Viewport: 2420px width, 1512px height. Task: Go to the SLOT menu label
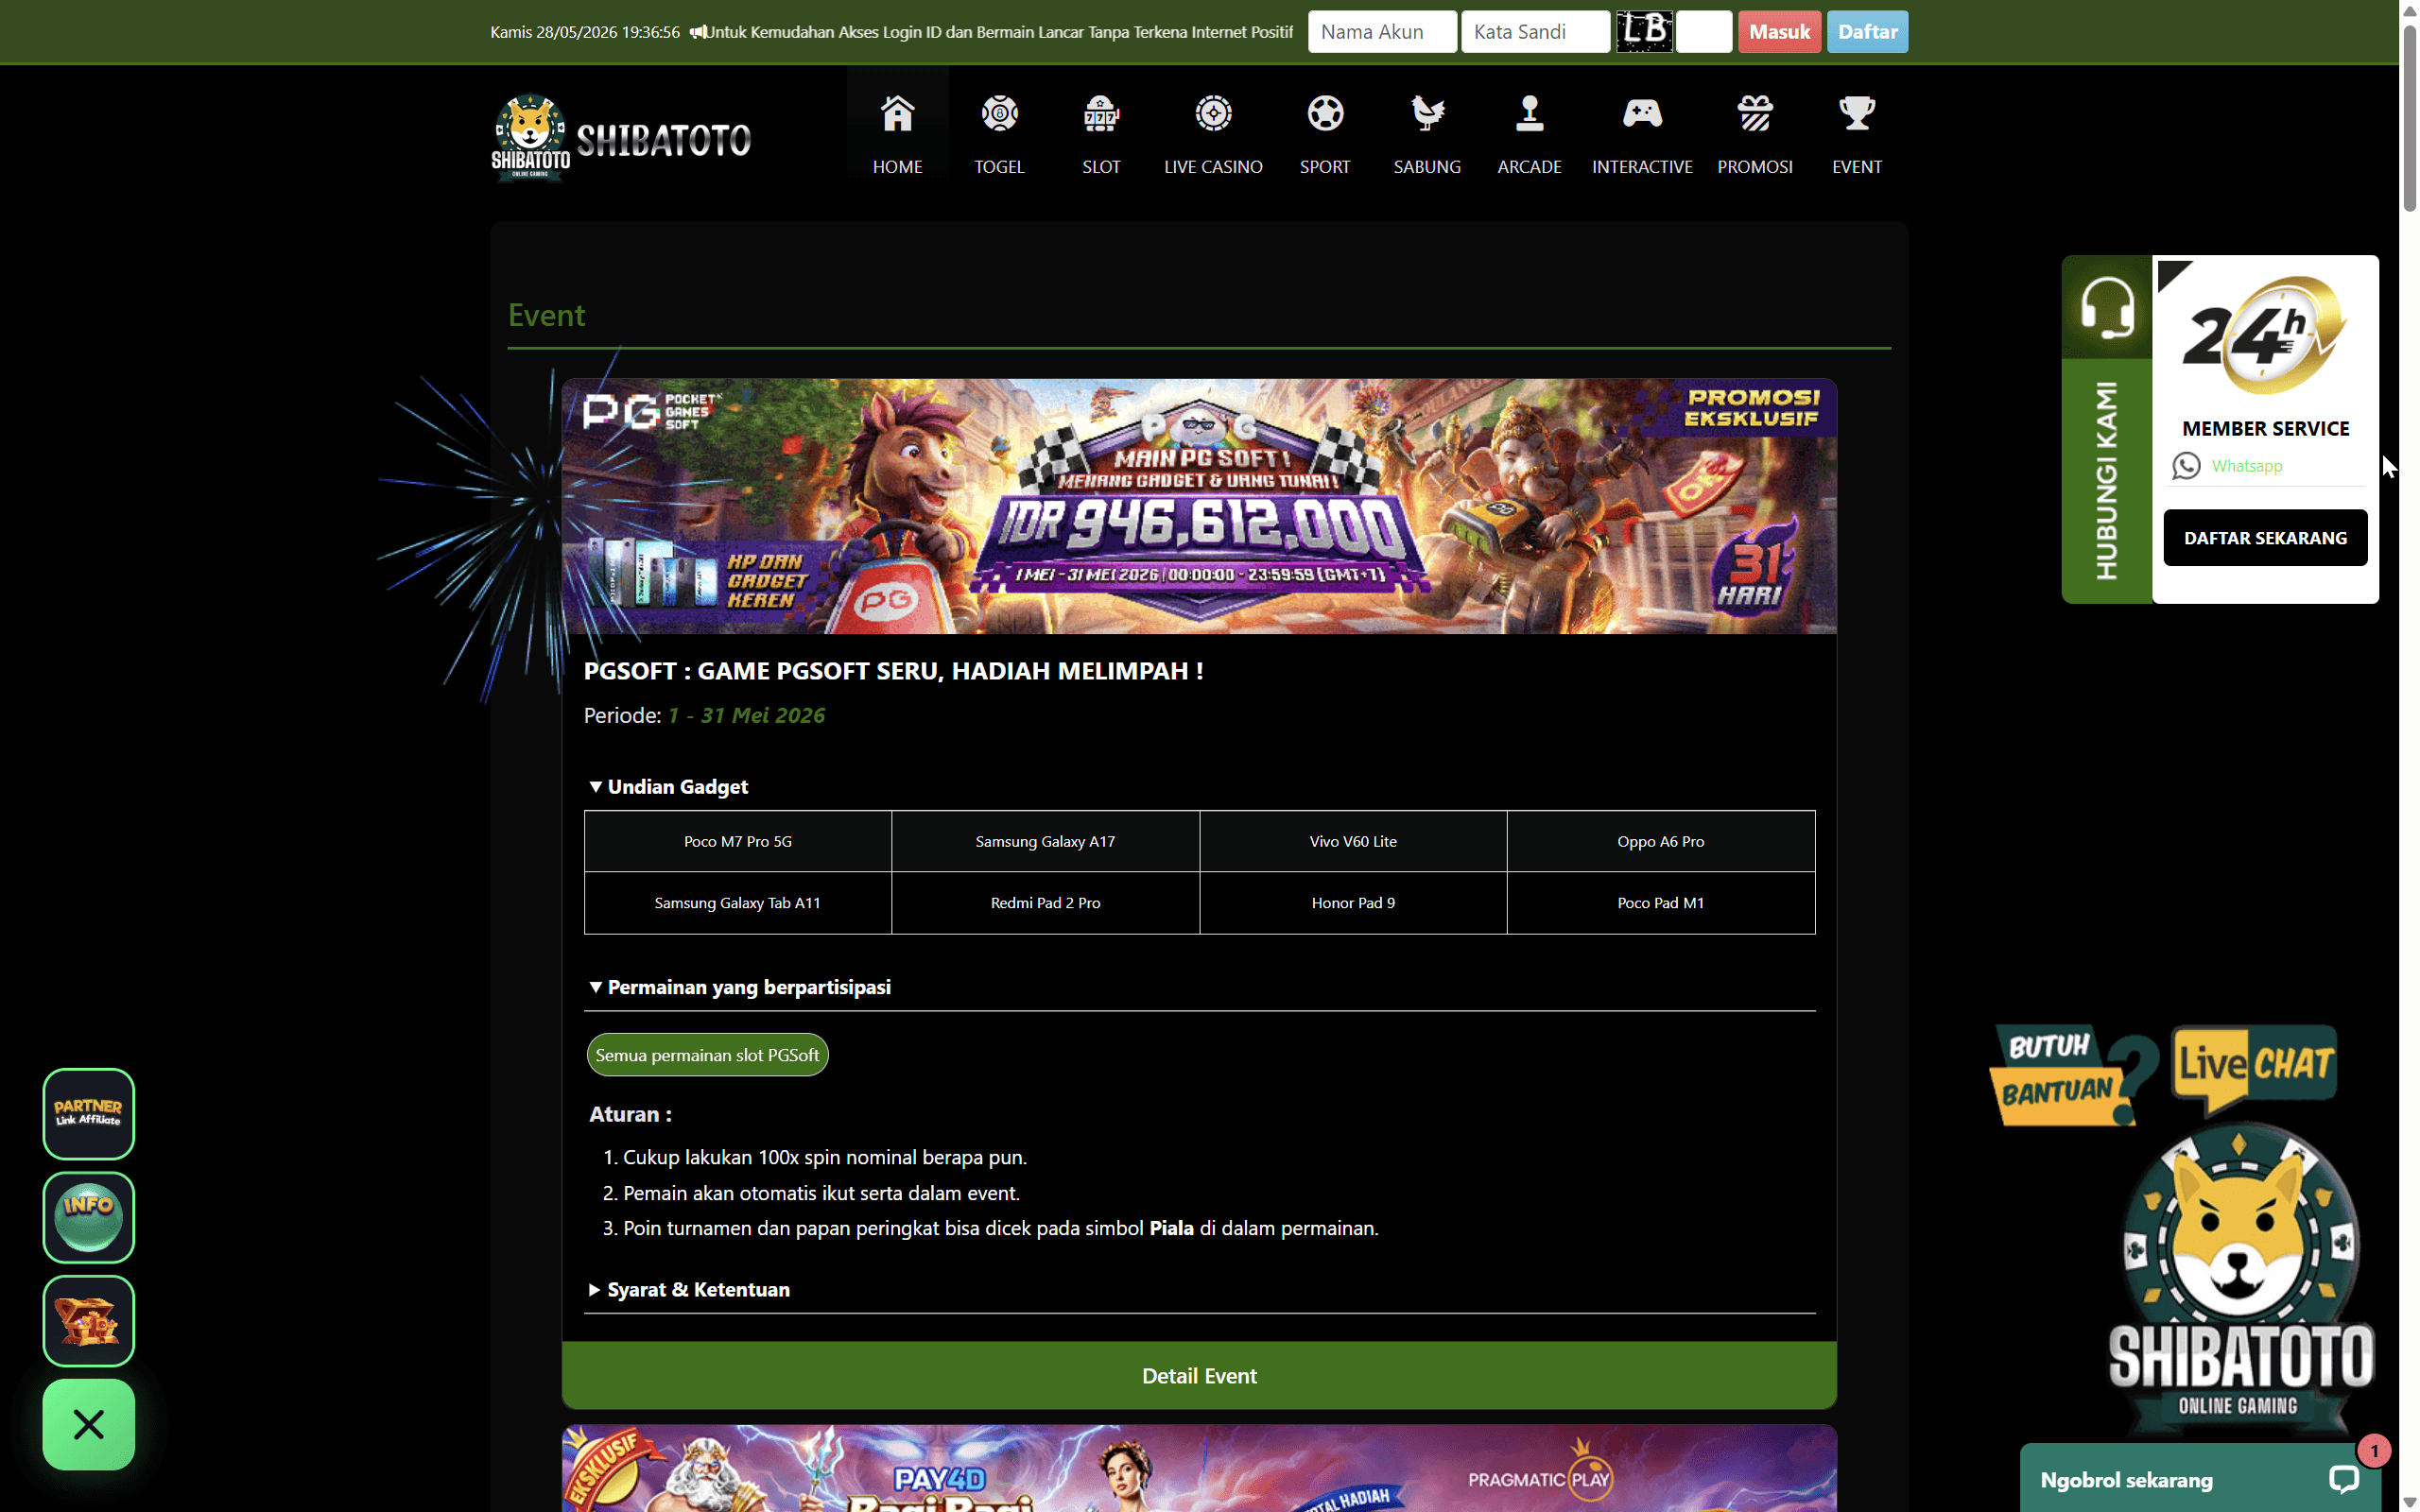point(1101,167)
